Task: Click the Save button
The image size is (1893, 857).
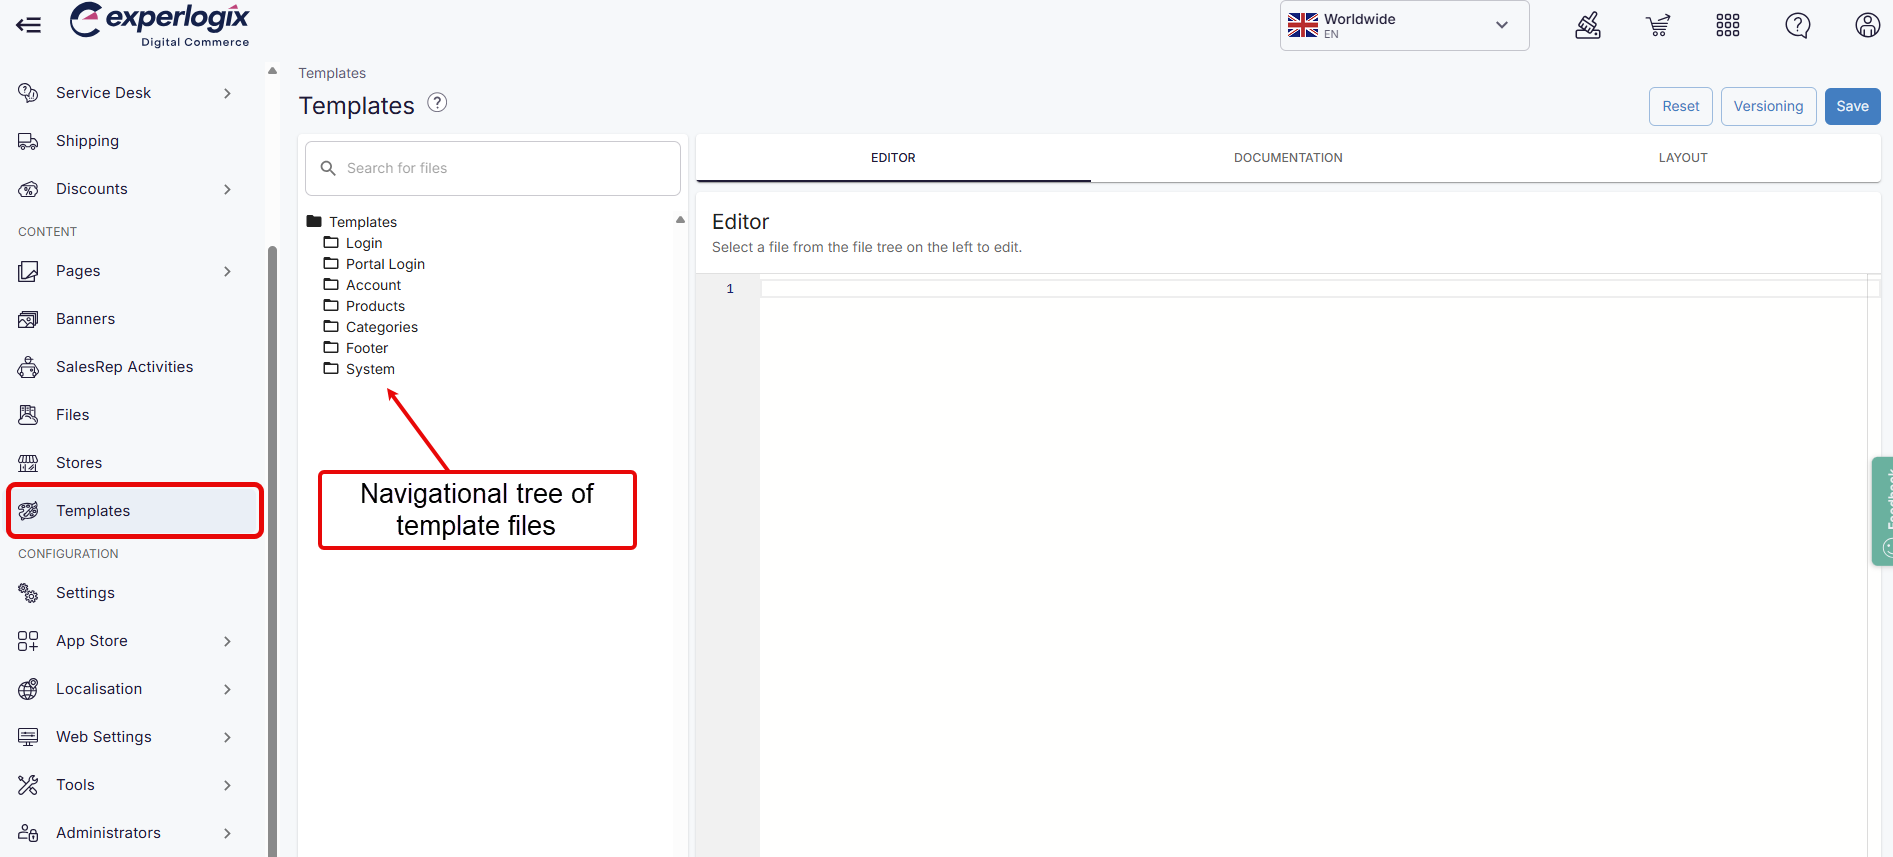Action: (1852, 107)
